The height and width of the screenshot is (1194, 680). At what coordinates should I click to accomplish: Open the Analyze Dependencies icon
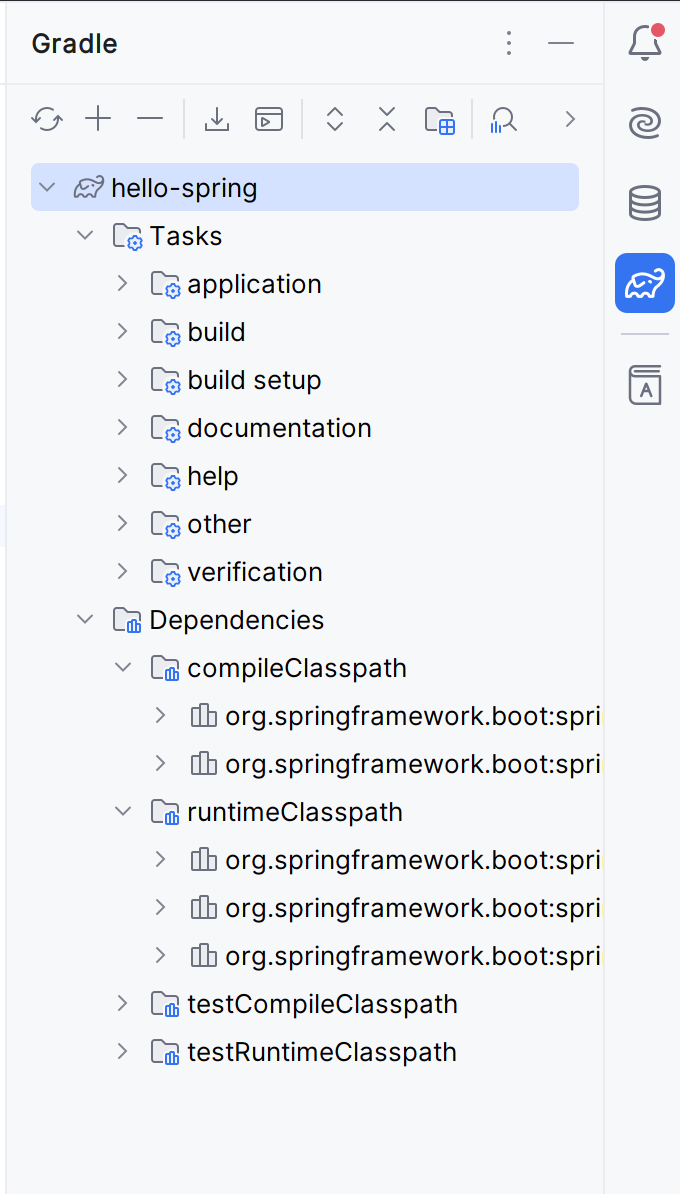coord(504,120)
